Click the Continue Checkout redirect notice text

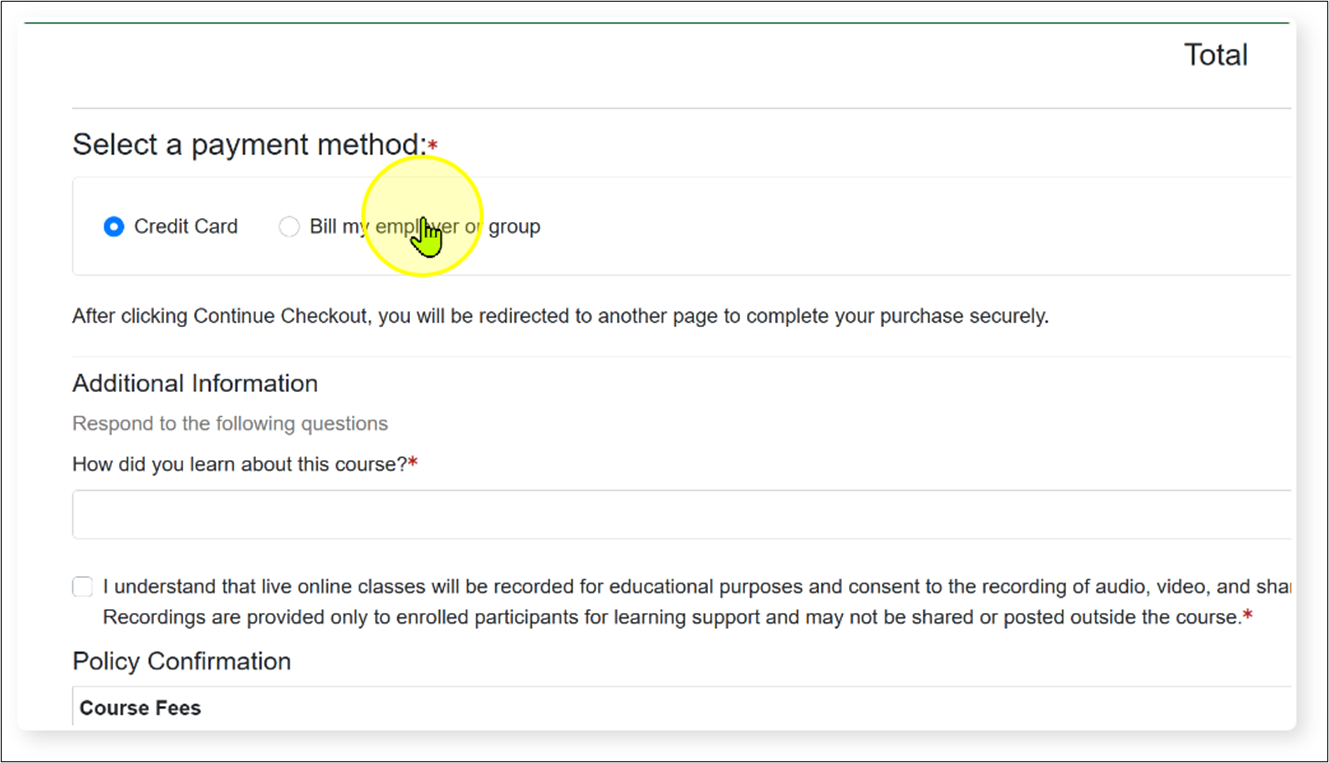tap(560, 316)
